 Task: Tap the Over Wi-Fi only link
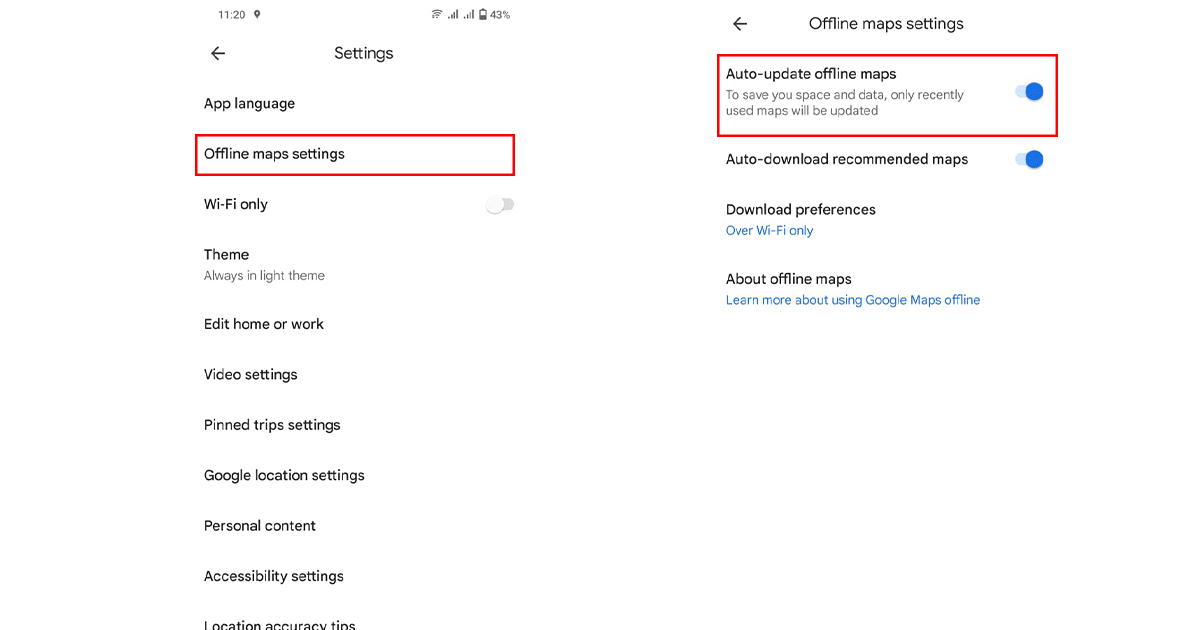pyautogui.click(x=770, y=231)
